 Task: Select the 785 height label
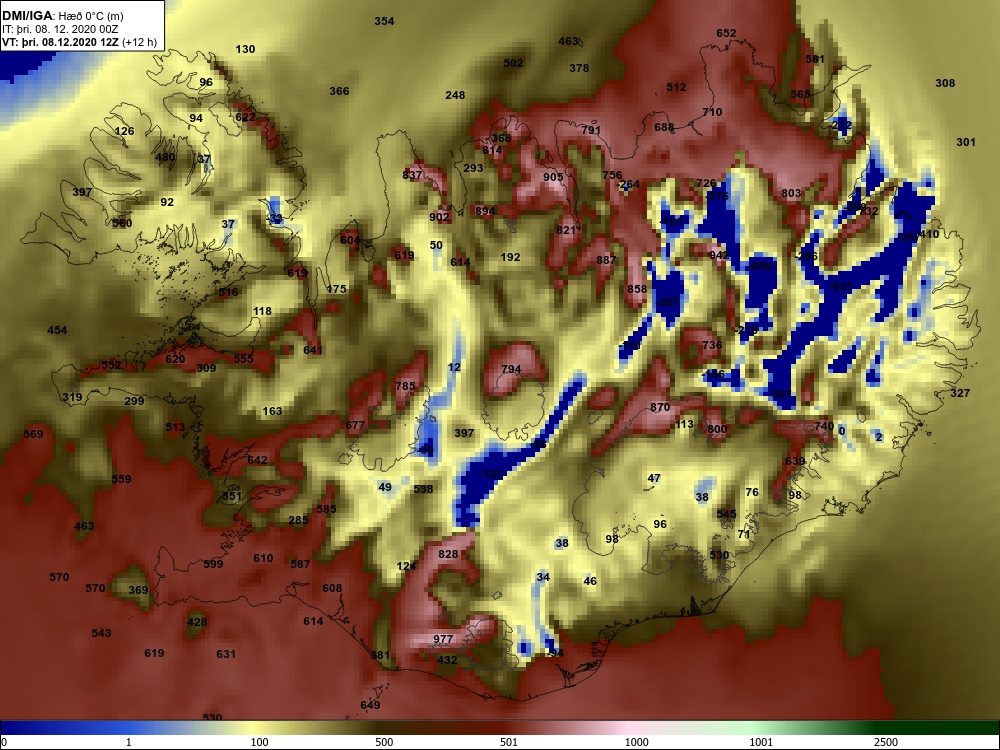click(405, 386)
